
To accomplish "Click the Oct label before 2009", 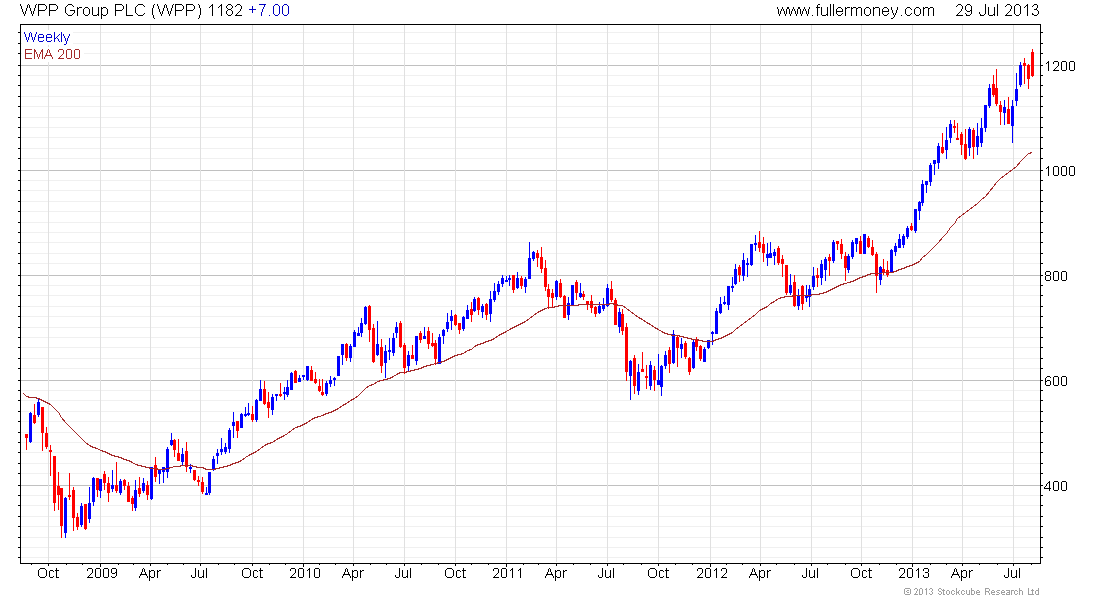I will point(48,573).
